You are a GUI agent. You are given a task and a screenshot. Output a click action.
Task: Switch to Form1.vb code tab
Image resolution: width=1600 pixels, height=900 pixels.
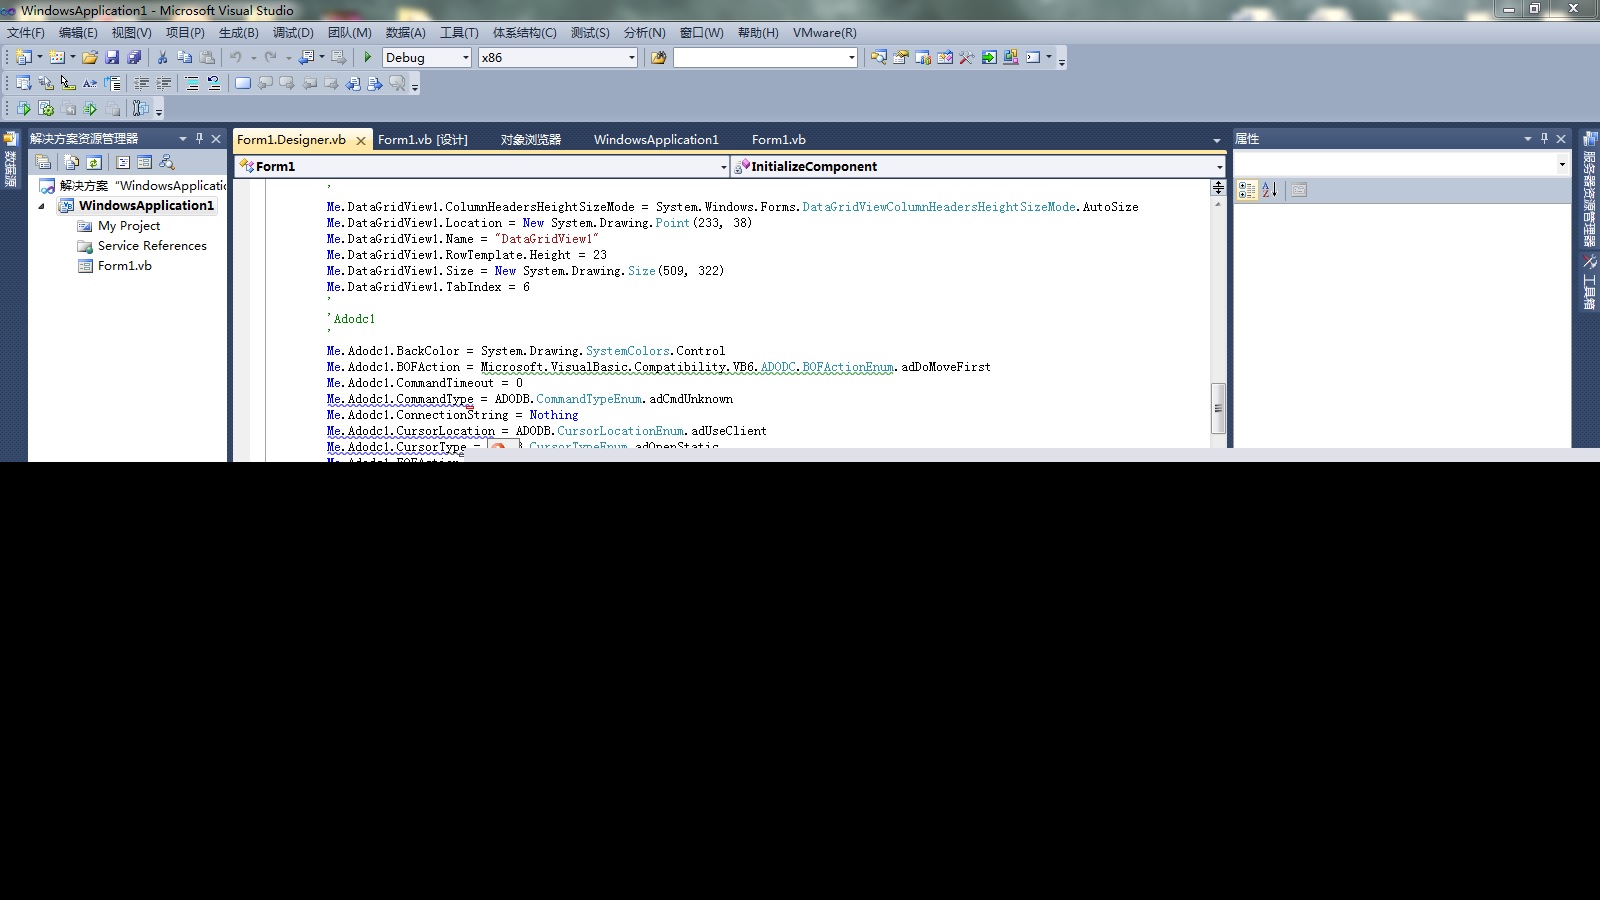(x=779, y=140)
